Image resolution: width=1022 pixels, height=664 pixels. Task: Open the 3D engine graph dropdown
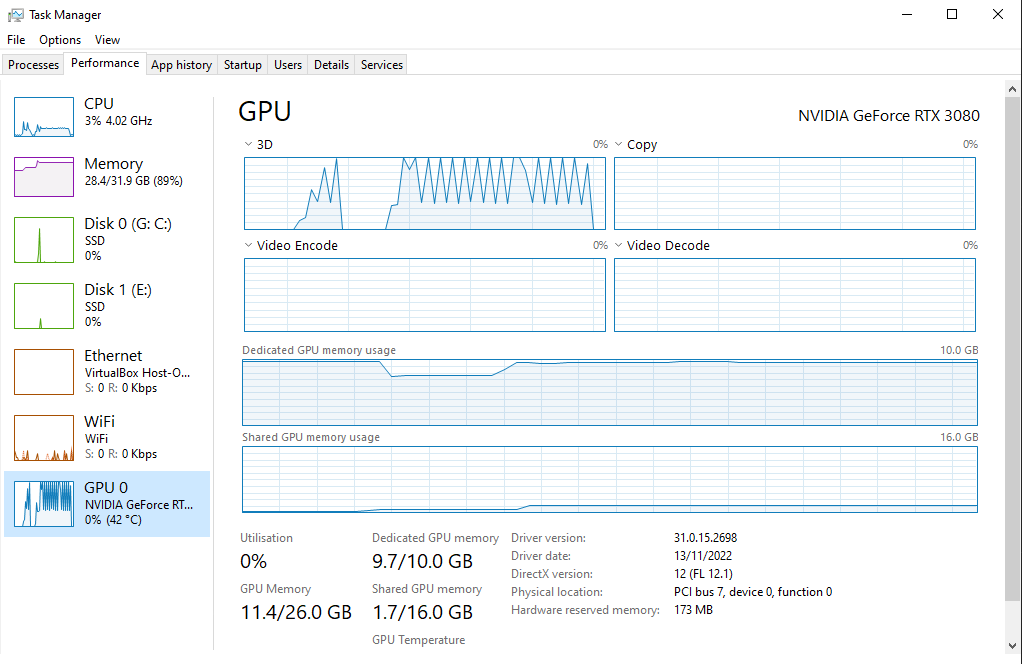click(x=248, y=144)
